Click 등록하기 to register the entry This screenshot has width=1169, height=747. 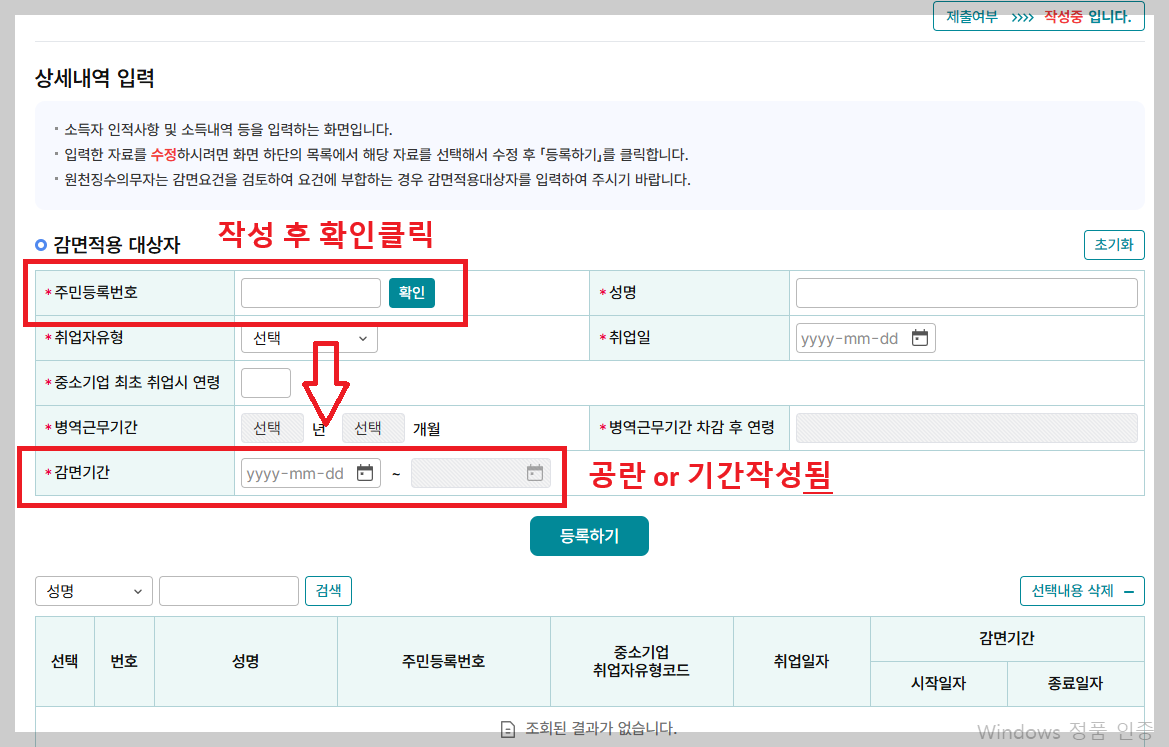589,535
